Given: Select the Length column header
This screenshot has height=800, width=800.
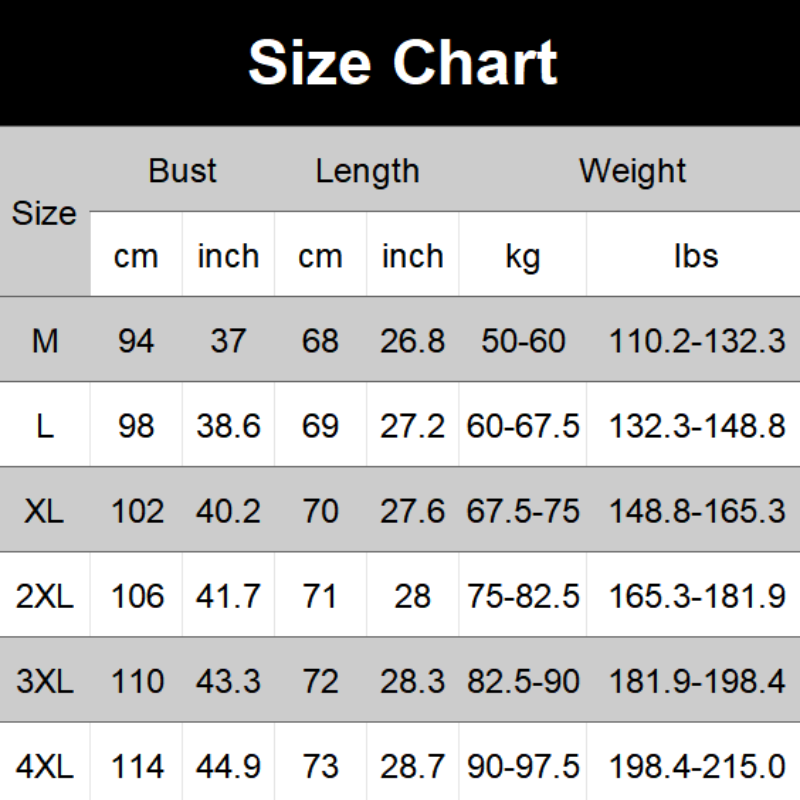Looking at the screenshot, I should tap(367, 171).
